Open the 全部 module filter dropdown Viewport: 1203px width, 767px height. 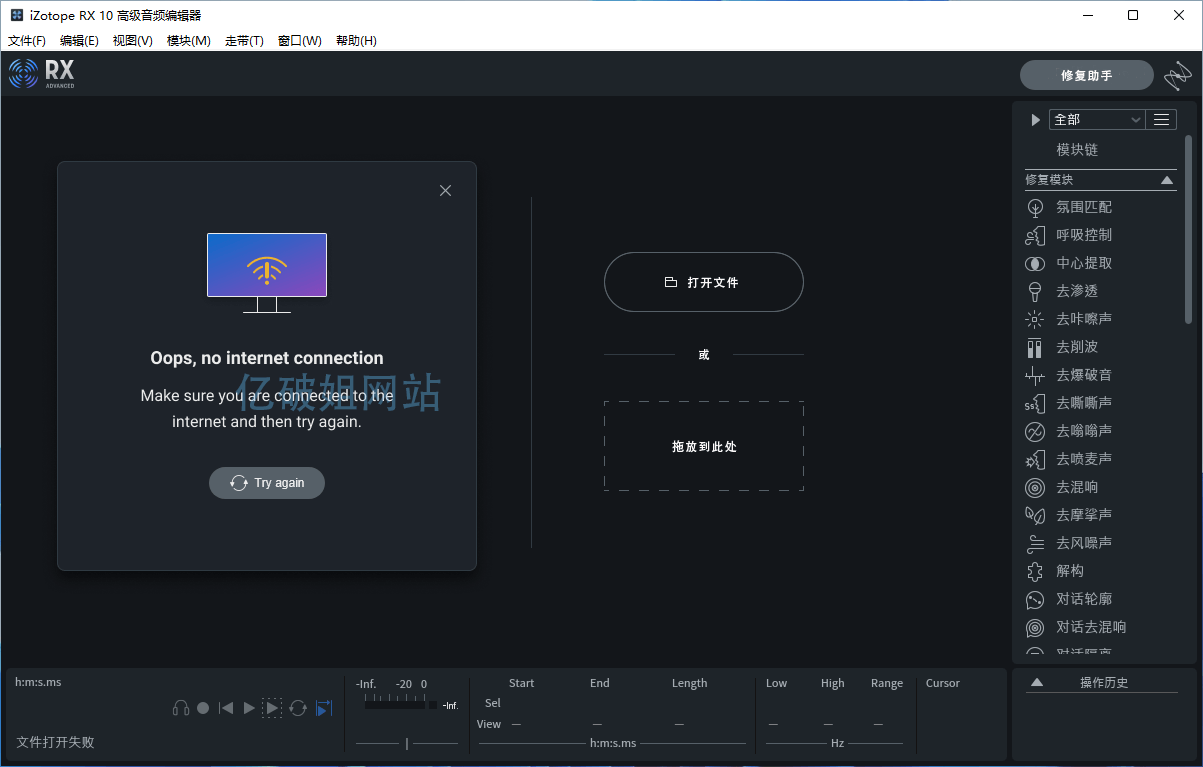pos(1096,120)
